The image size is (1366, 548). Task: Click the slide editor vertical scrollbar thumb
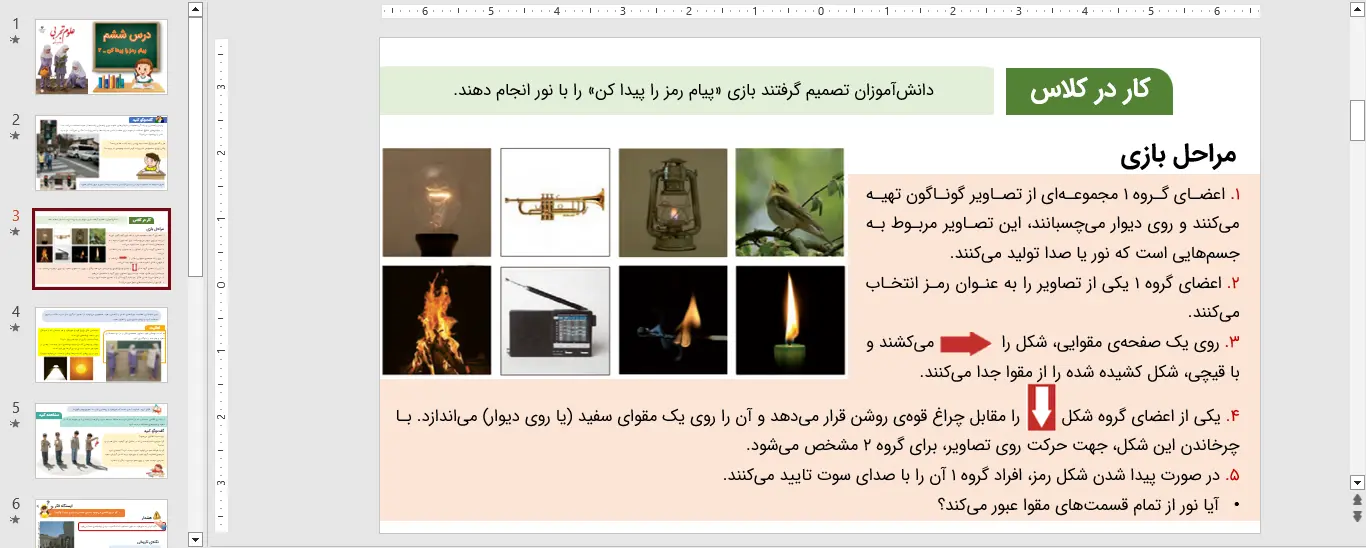[1357, 120]
